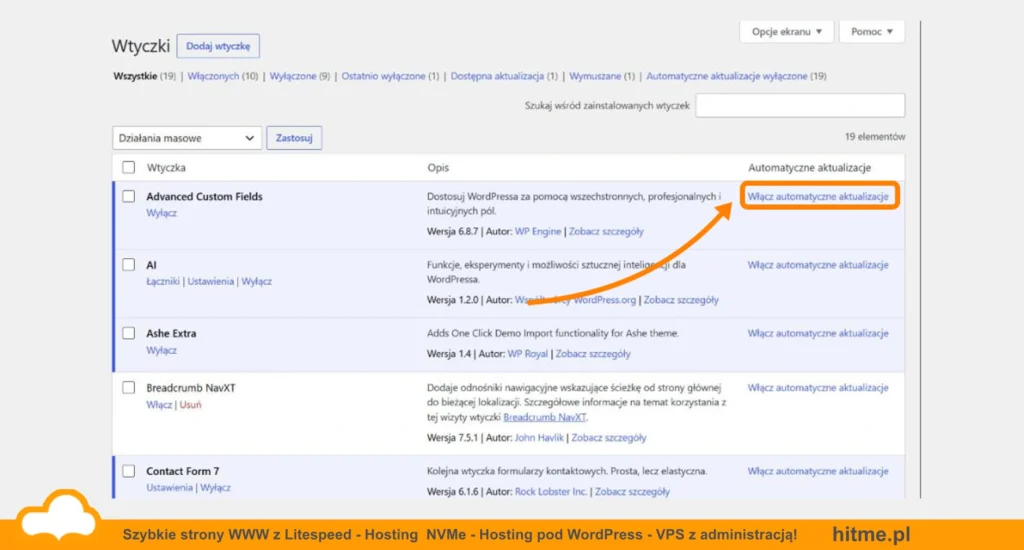The image size is (1024, 550).
Task: Deactivate Ashe Extra via Wyłącz
Action: [161, 350]
